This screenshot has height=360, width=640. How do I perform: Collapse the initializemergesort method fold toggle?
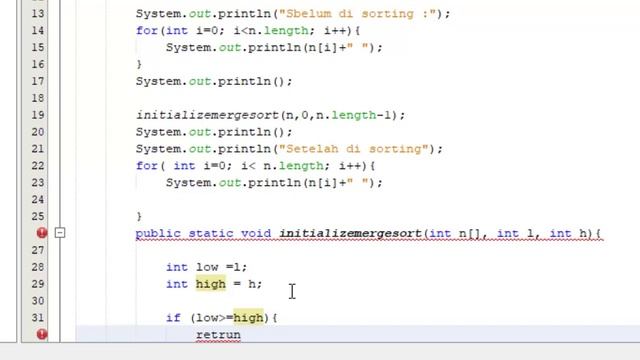(60, 233)
